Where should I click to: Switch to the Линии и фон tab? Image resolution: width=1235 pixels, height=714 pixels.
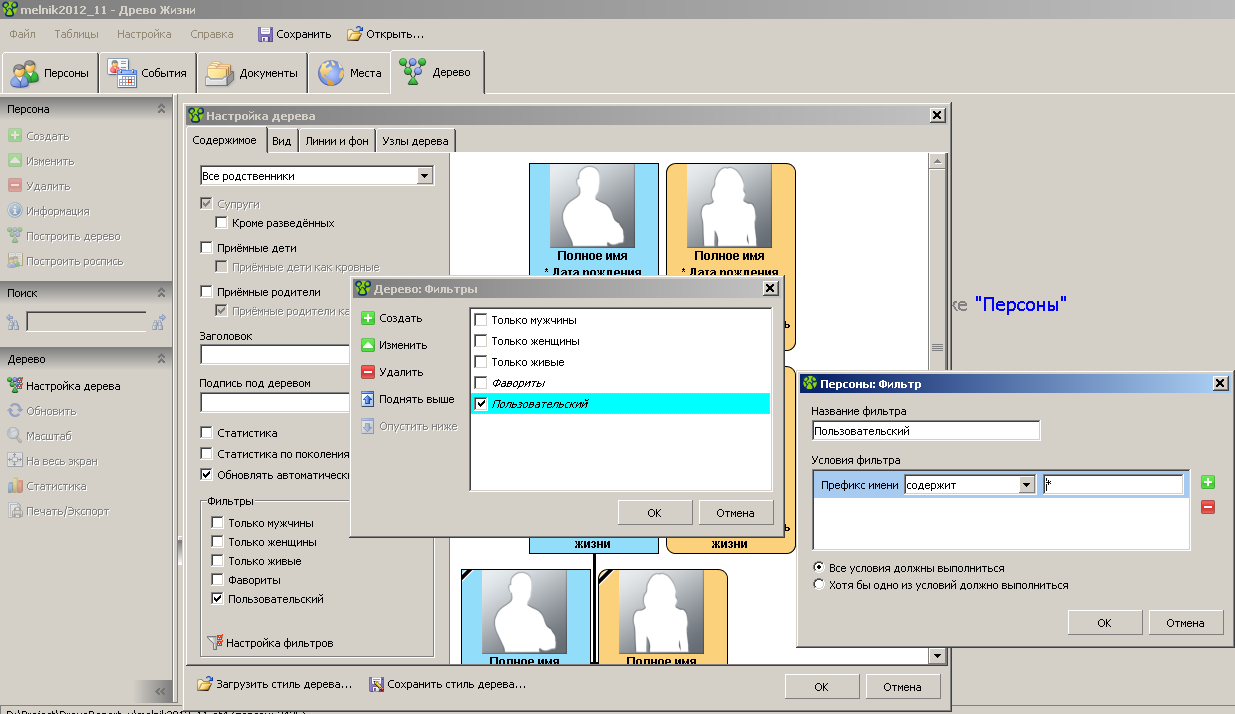[337, 141]
